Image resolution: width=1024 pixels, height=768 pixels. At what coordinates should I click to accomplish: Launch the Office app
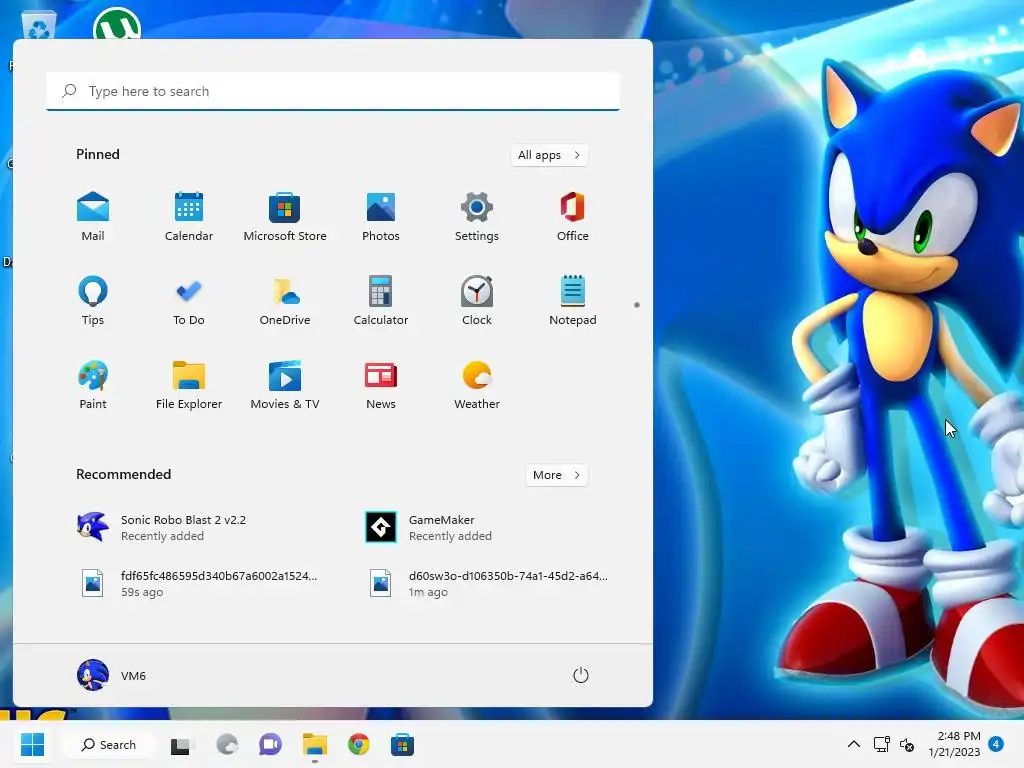coord(573,217)
